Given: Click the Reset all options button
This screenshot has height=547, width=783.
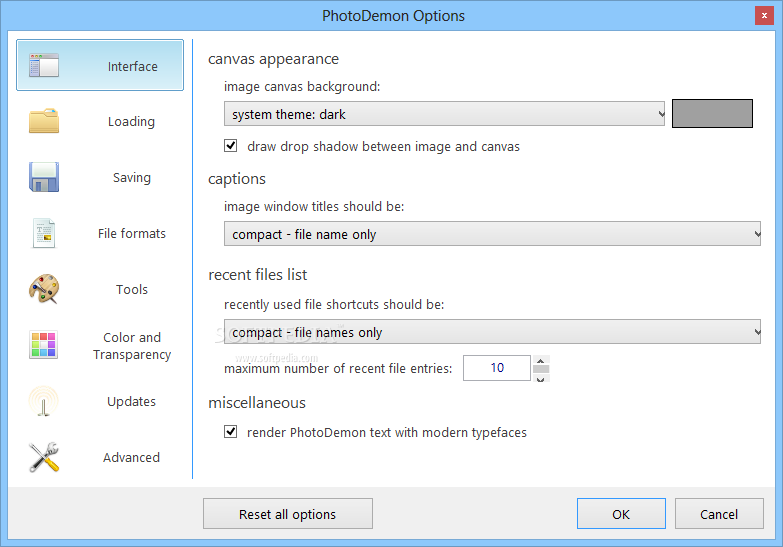Looking at the screenshot, I should coord(288,514).
